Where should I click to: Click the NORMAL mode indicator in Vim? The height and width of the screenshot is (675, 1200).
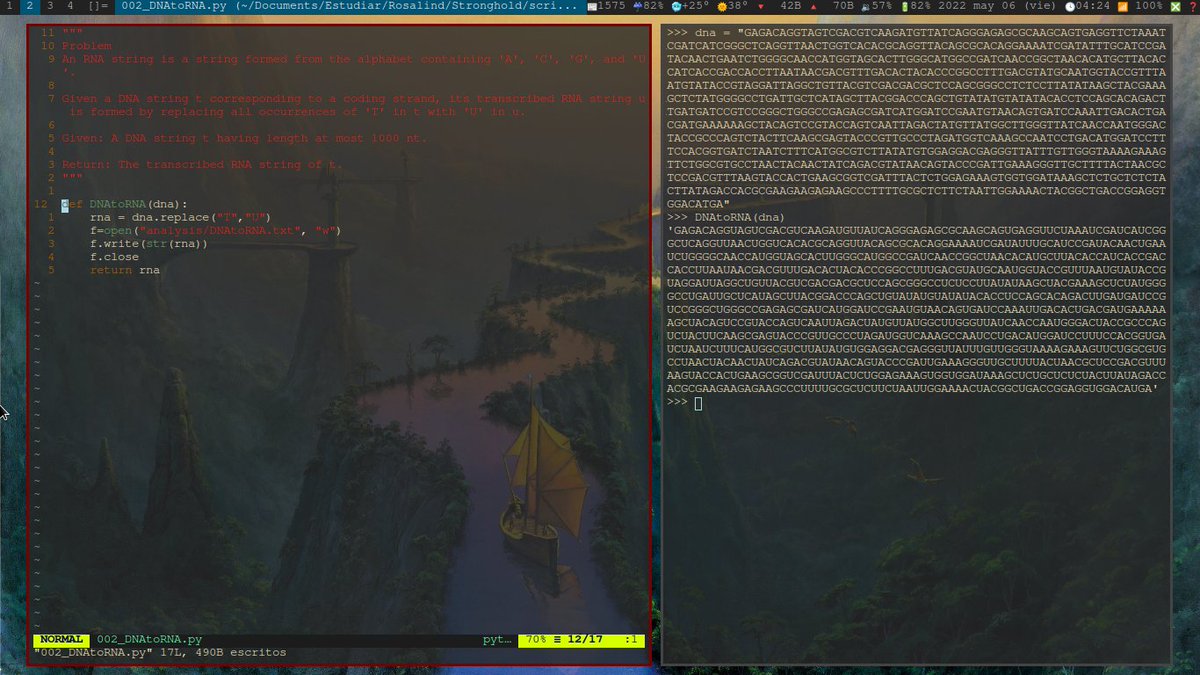tap(62, 639)
